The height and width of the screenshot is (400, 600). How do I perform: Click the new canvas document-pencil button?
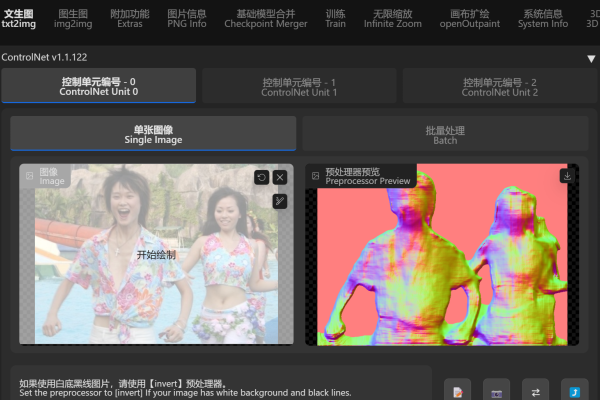click(458, 391)
